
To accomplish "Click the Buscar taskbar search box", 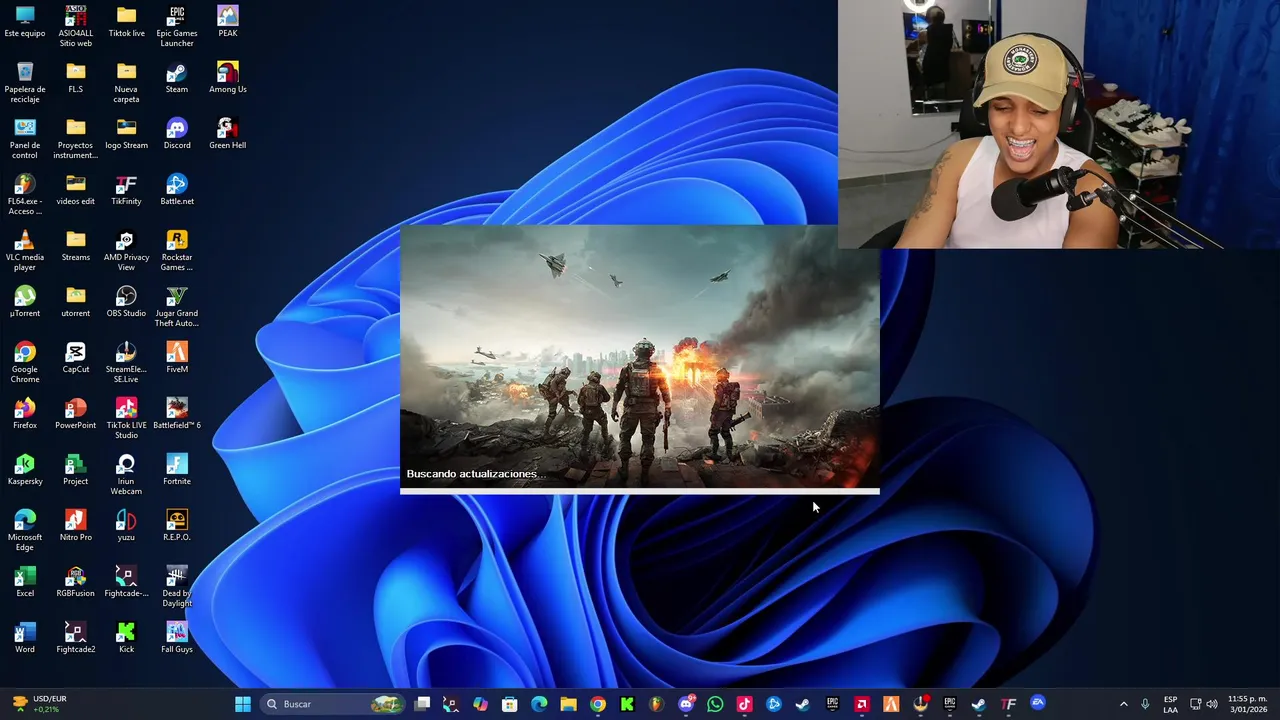I will pyautogui.click(x=333, y=704).
